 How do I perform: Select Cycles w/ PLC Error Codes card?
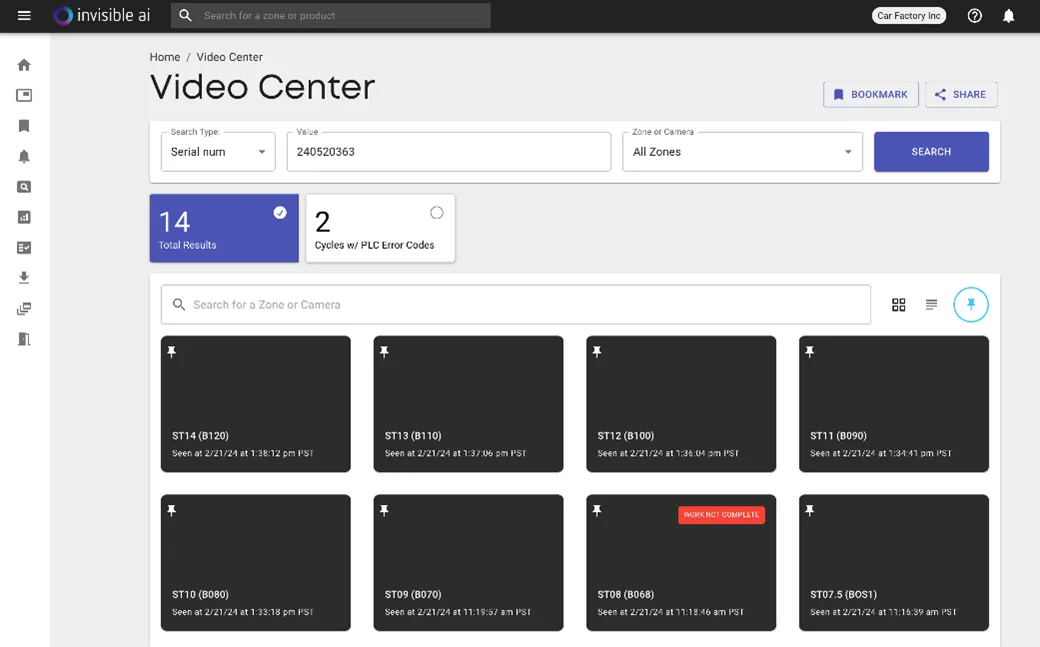(380, 228)
